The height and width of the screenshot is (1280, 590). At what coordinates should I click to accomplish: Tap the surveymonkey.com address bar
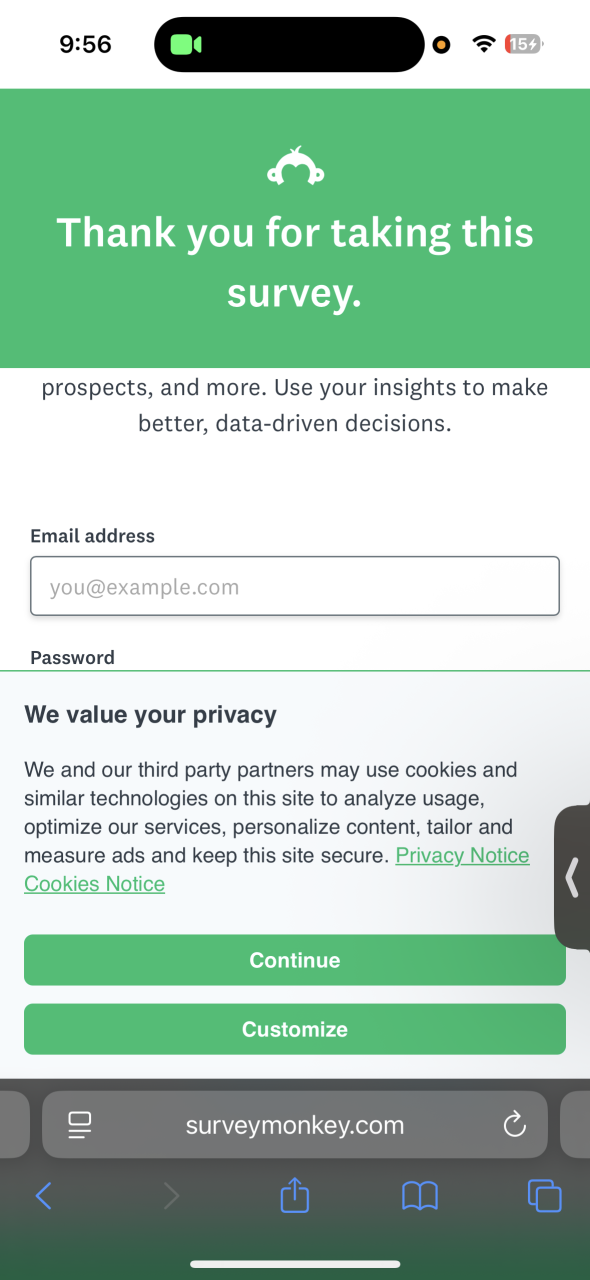coord(295,1125)
